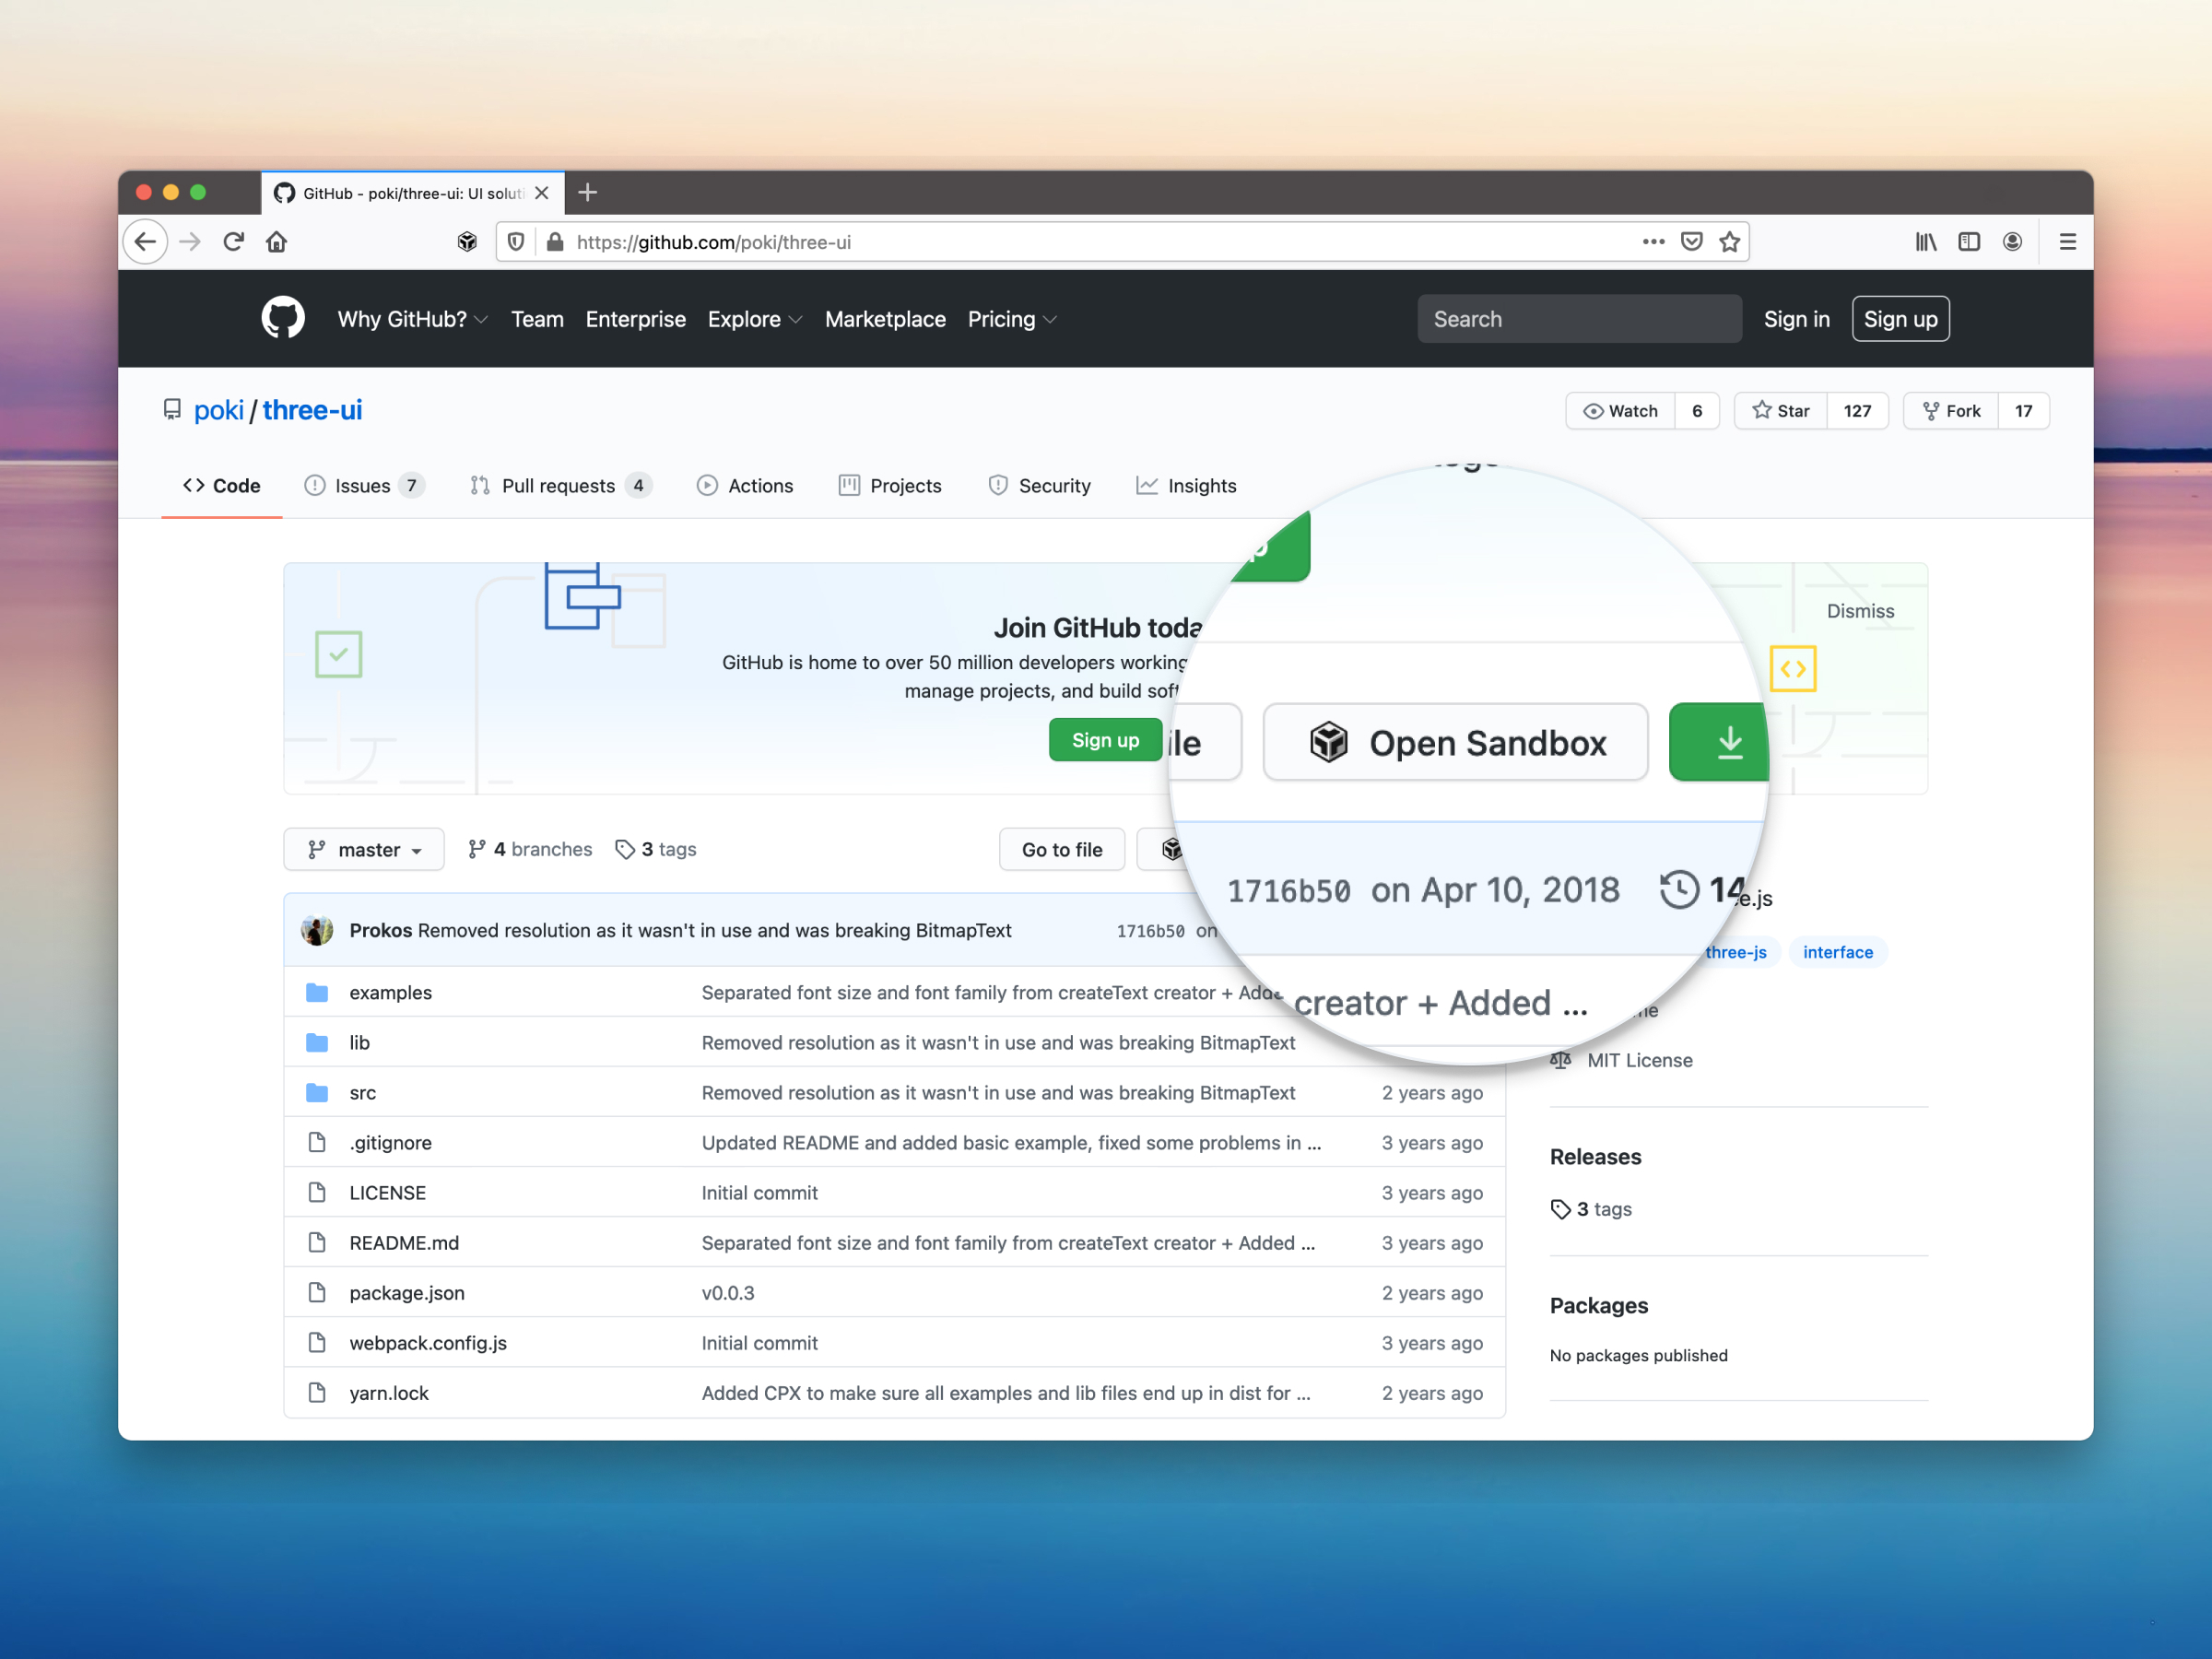This screenshot has height=1659, width=2212.
Task: Close the GitHub three-ui tab
Action: (x=542, y=193)
